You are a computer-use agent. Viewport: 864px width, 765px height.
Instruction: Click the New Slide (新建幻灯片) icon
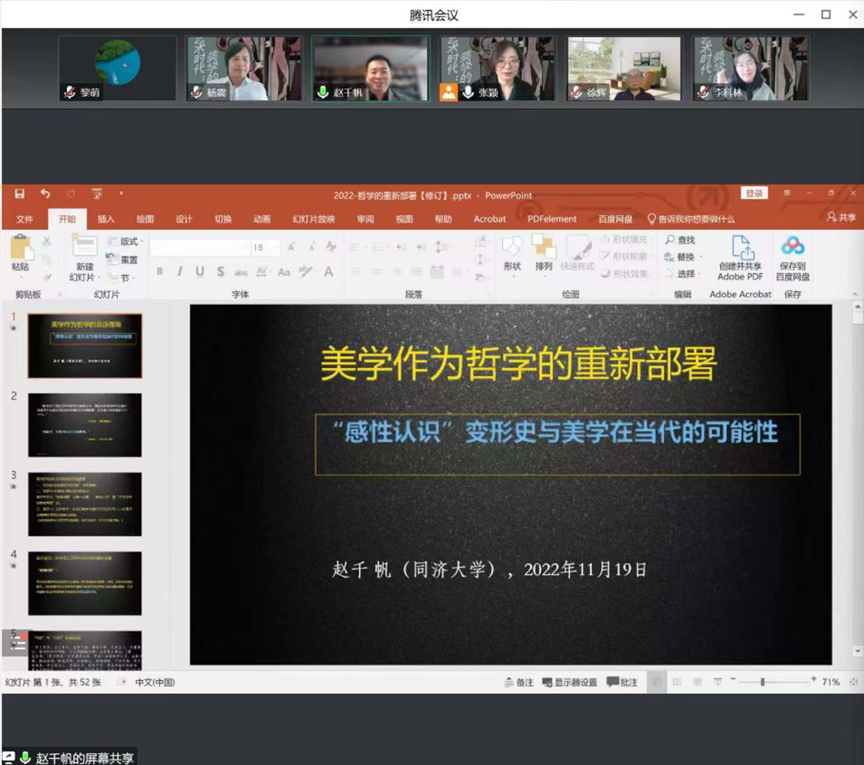tap(84, 245)
